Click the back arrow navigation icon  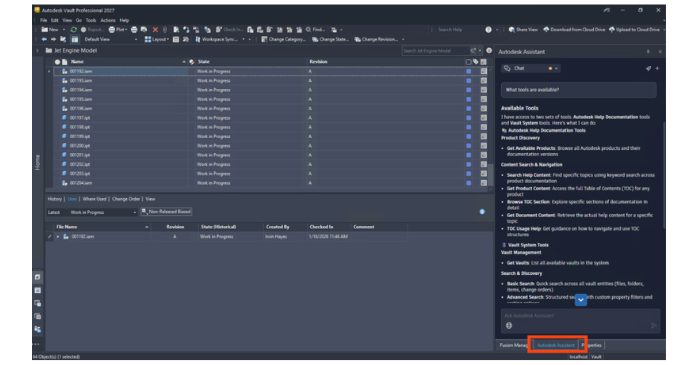(44, 39)
